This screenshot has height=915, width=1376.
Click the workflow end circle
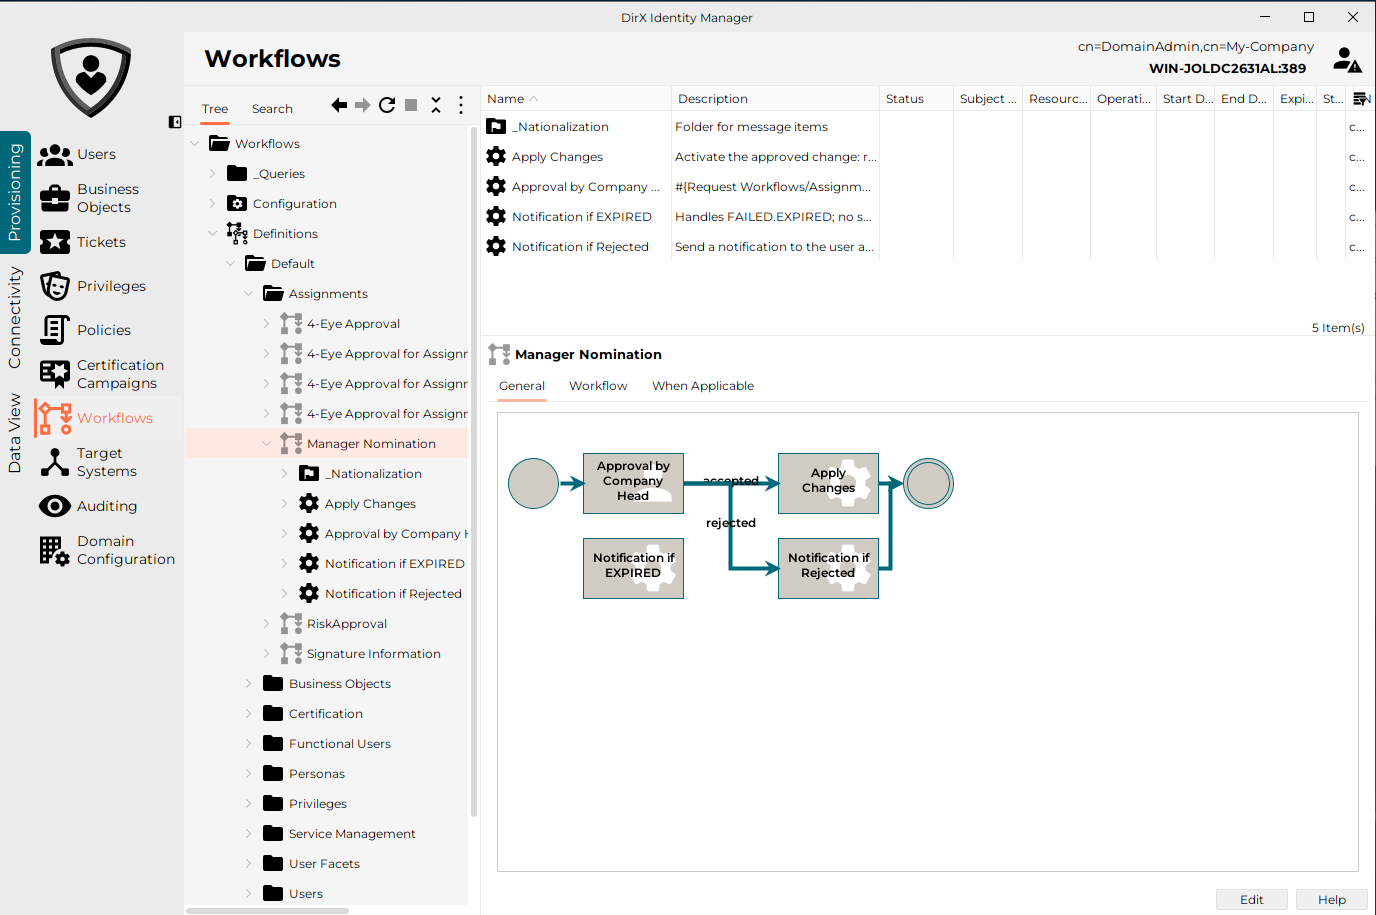(928, 483)
